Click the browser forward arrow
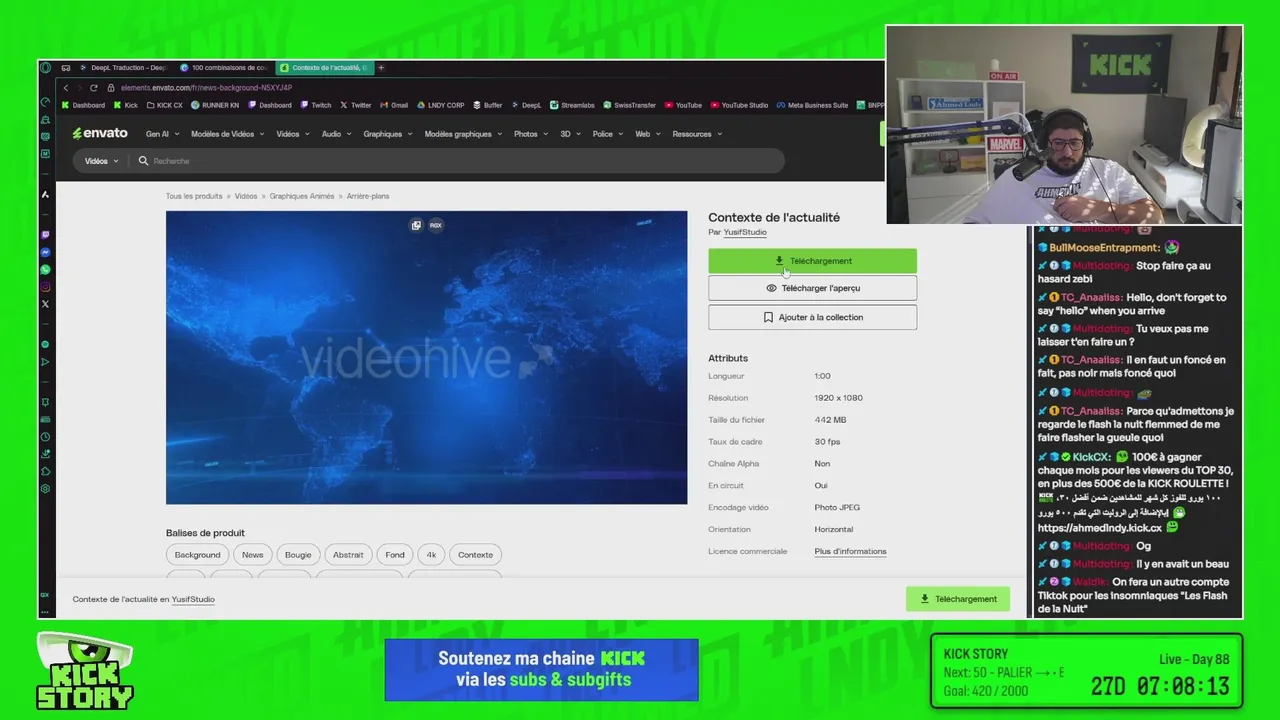The width and height of the screenshot is (1280, 720). pos(80,88)
